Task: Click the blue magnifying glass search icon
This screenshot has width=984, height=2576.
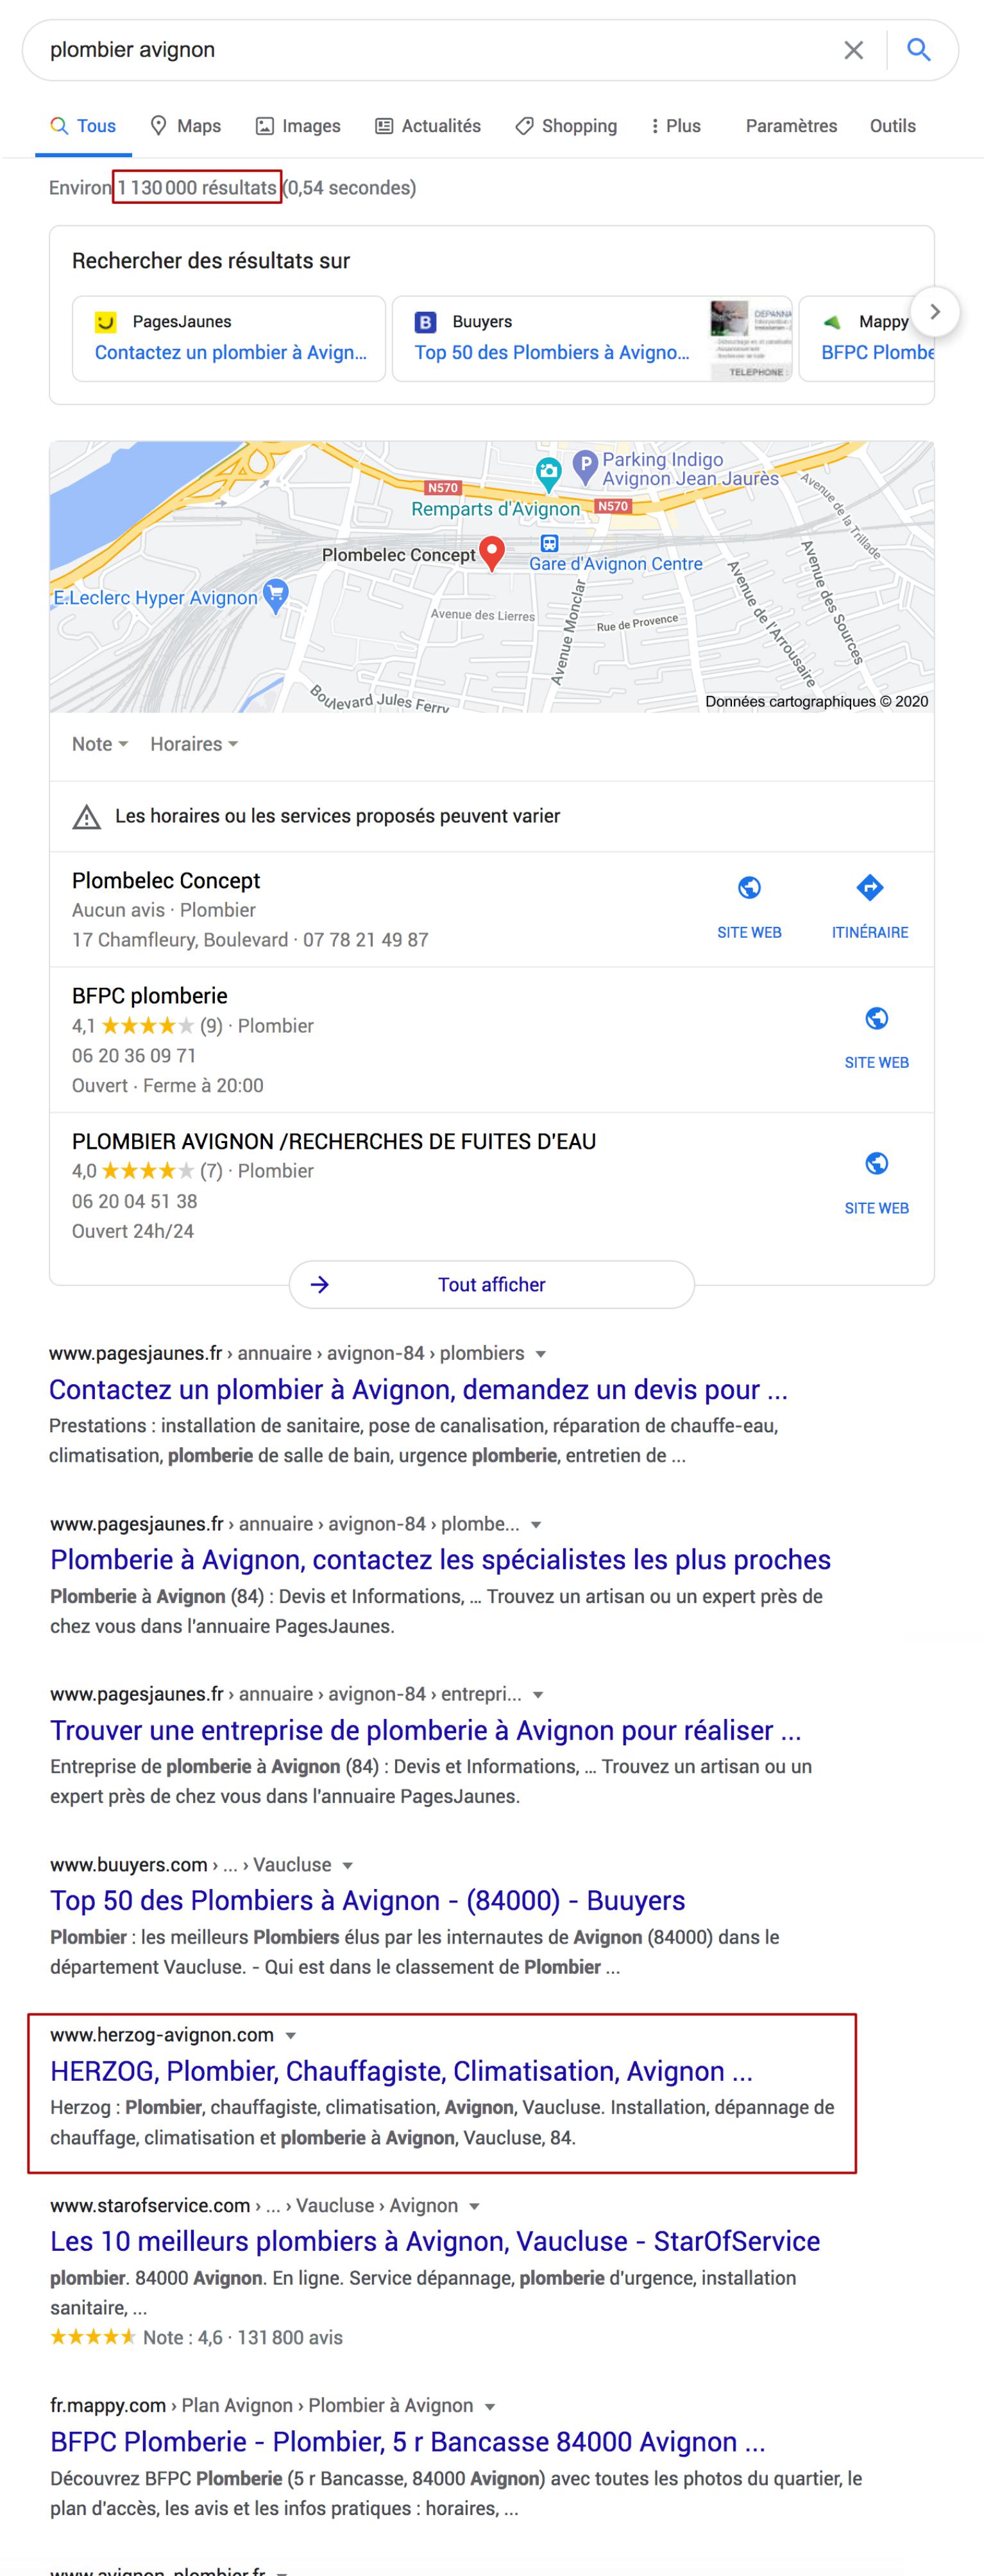Action: 918,50
